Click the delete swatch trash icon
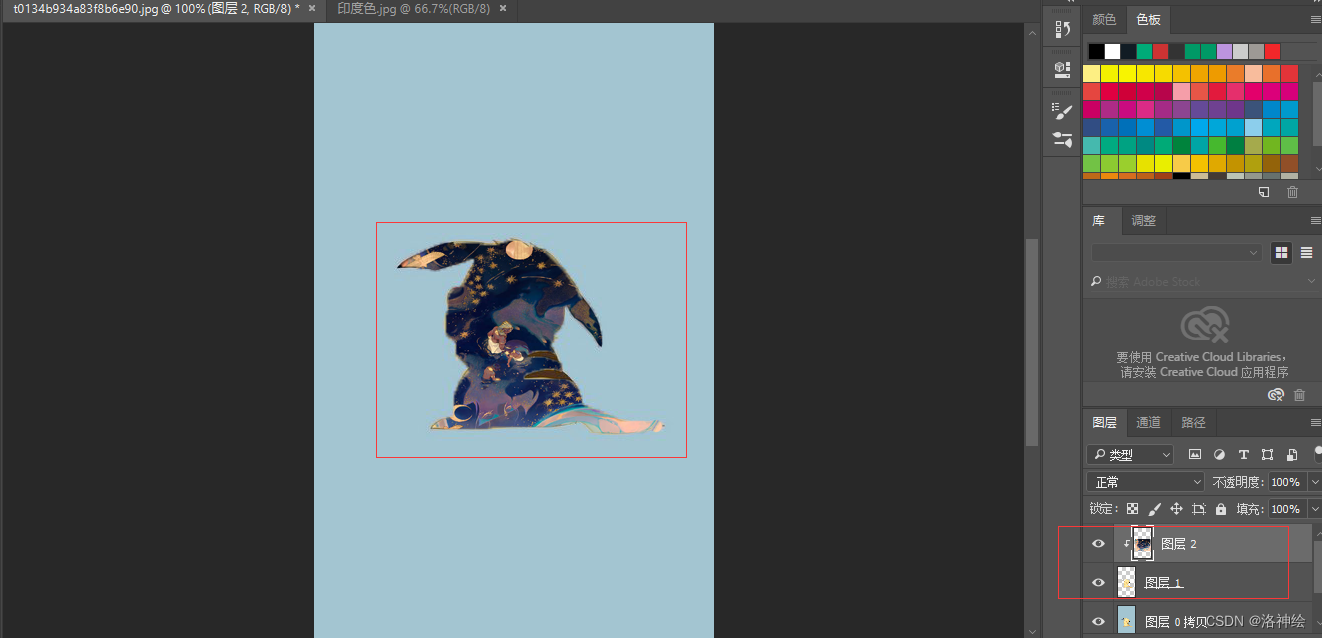 click(x=1292, y=192)
